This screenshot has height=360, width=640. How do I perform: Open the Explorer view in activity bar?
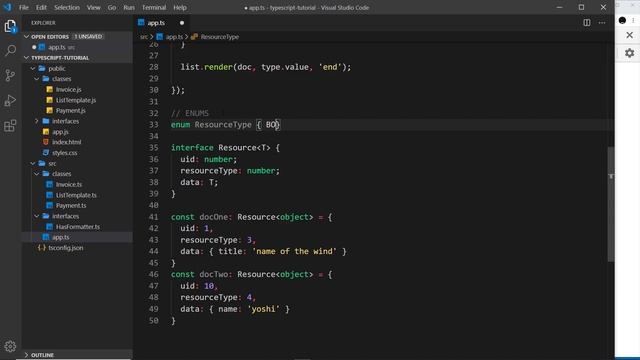point(10,27)
